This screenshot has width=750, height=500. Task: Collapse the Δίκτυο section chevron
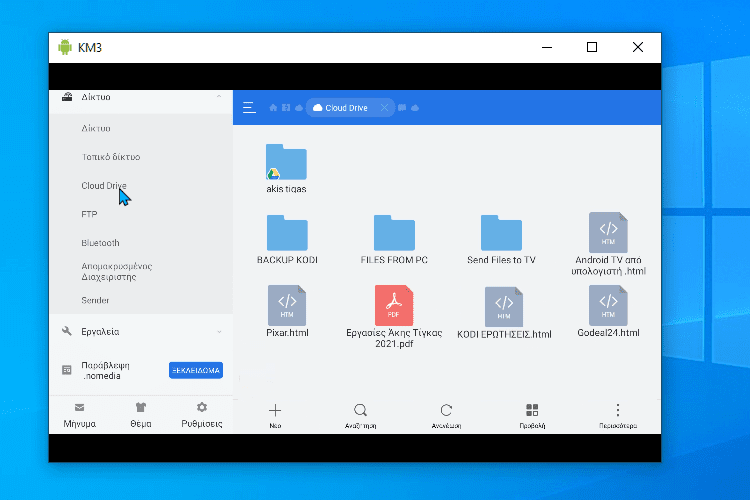[219, 97]
